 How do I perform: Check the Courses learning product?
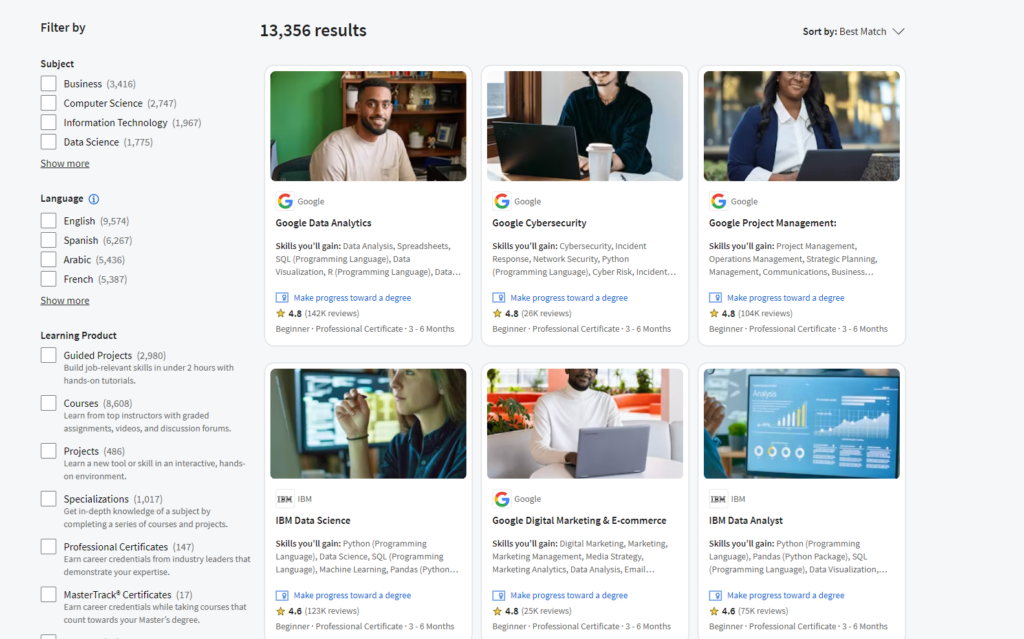click(48, 403)
